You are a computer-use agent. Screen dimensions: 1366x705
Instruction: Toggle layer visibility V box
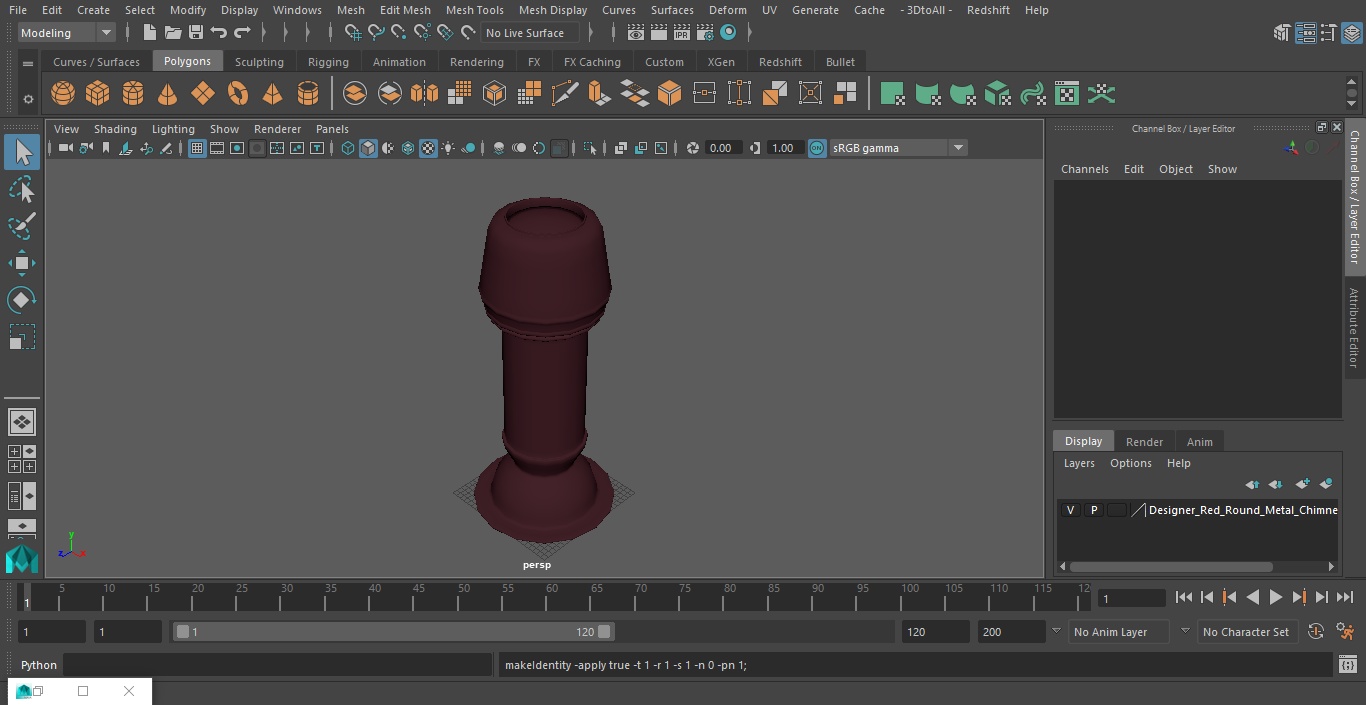[1071, 510]
